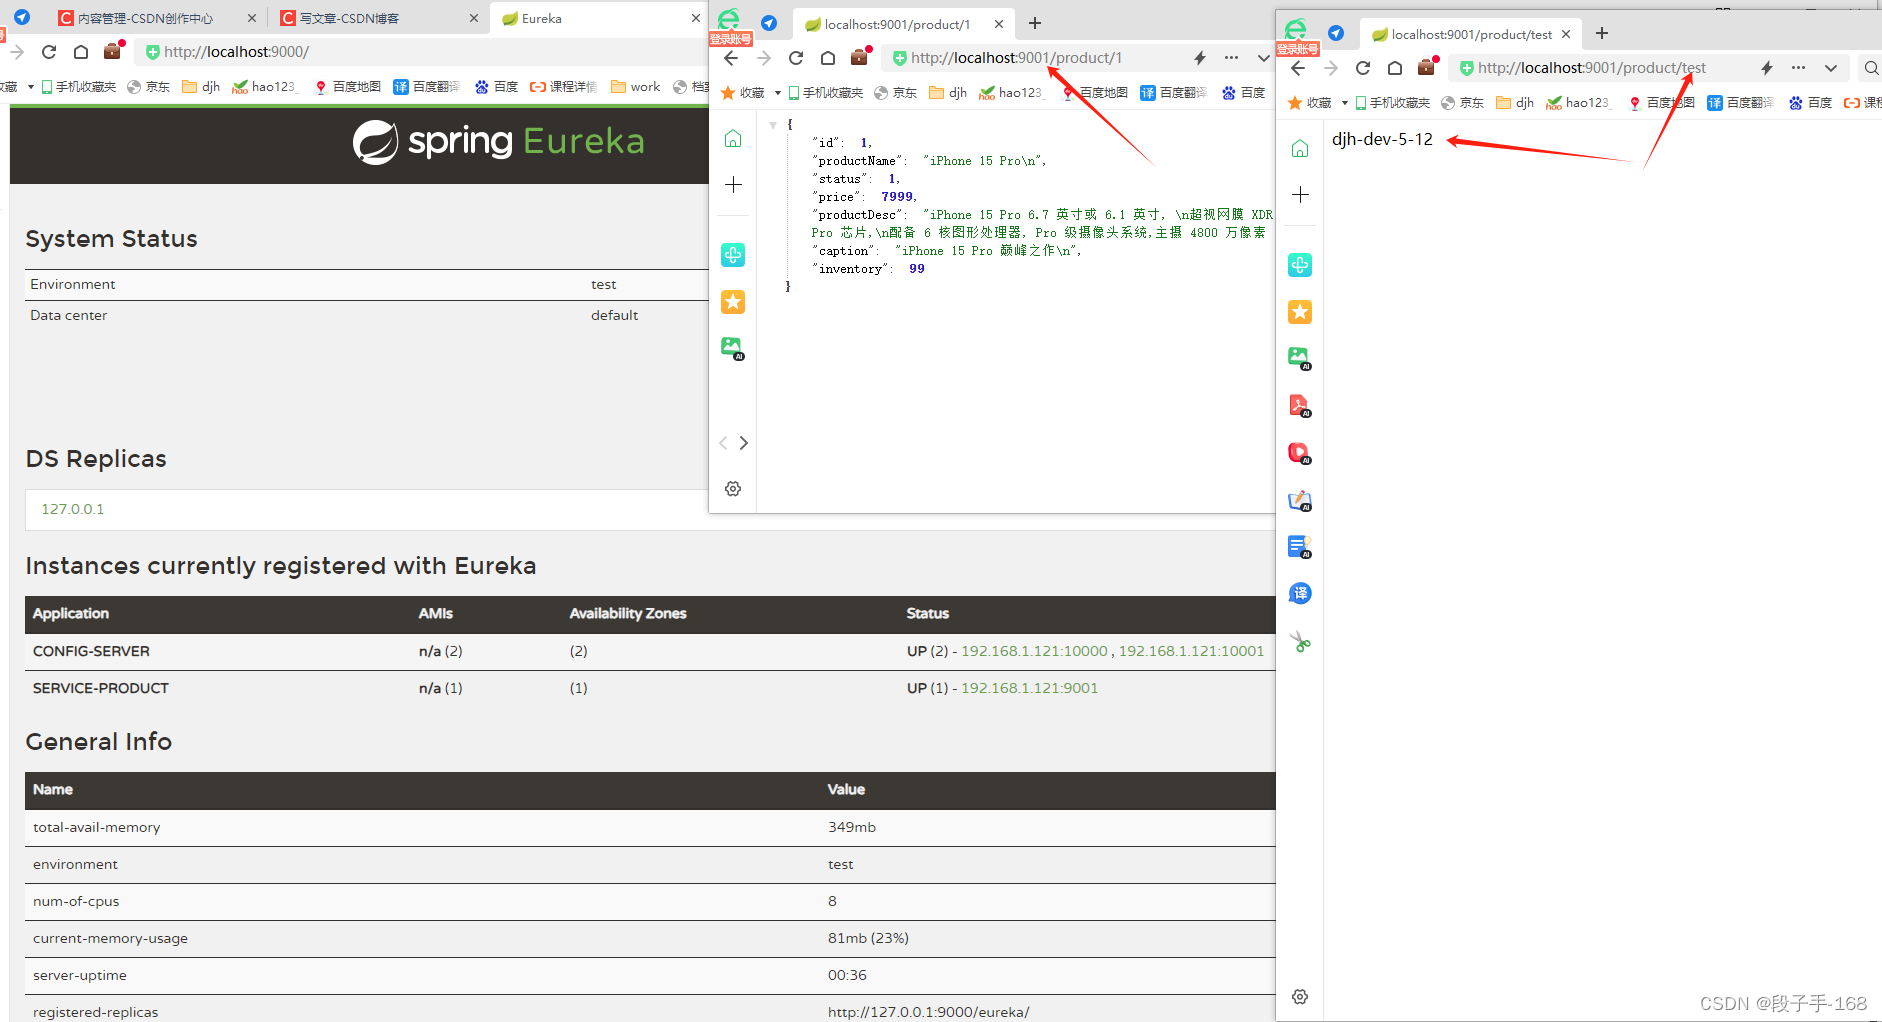Click the spring Eureka logo header
1882x1022 pixels.
coord(499,142)
